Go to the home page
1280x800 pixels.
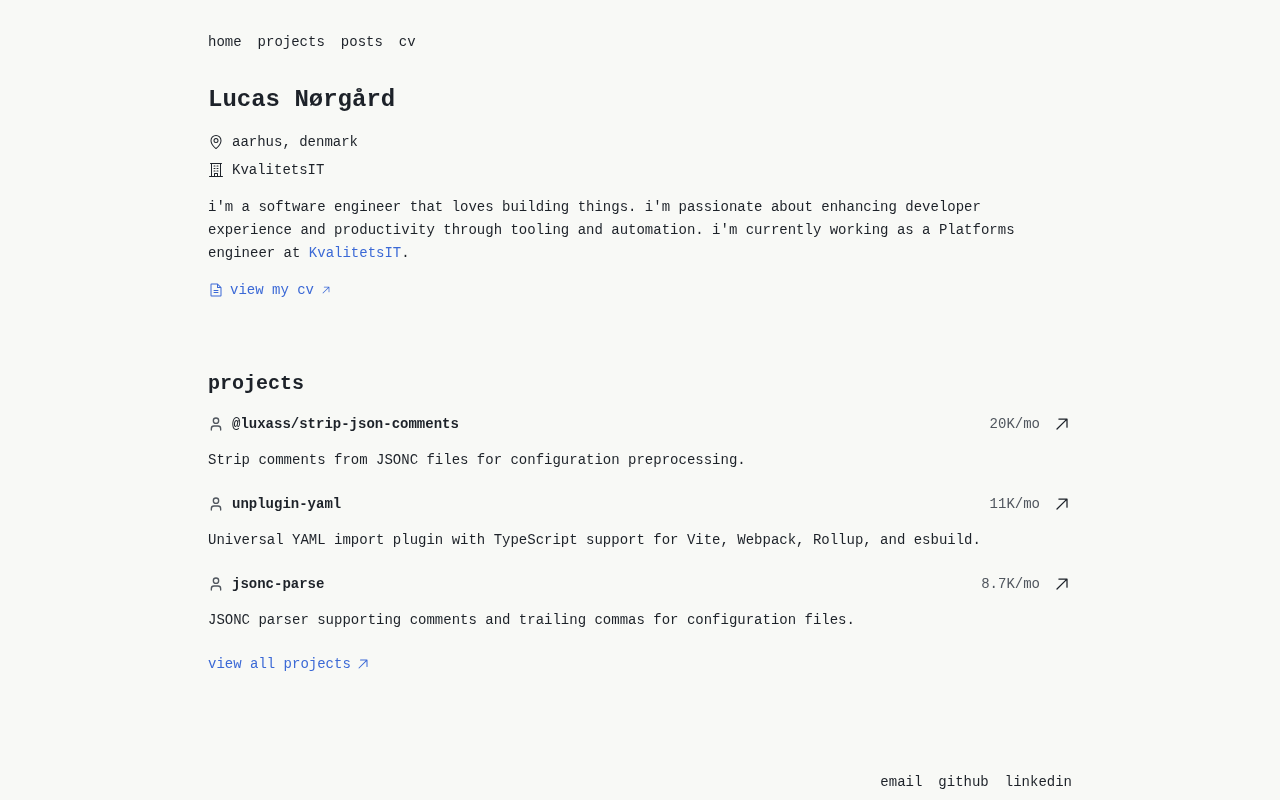coord(225,42)
